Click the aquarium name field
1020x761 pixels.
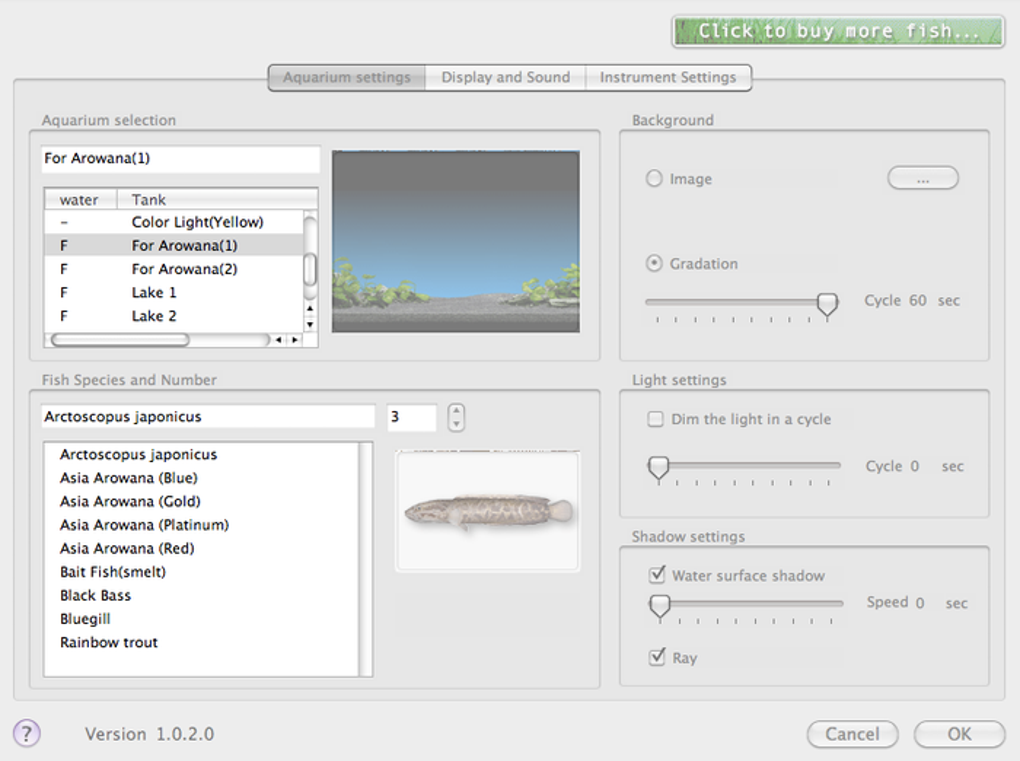click(x=181, y=159)
